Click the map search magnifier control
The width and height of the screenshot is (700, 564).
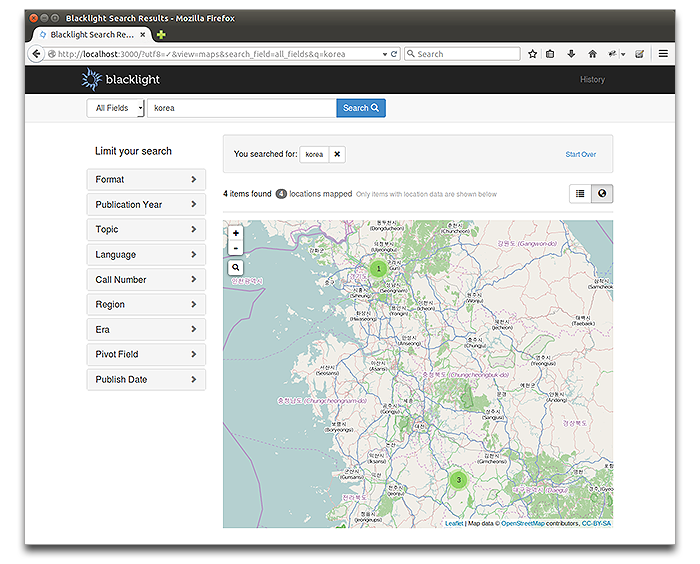pos(236,267)
